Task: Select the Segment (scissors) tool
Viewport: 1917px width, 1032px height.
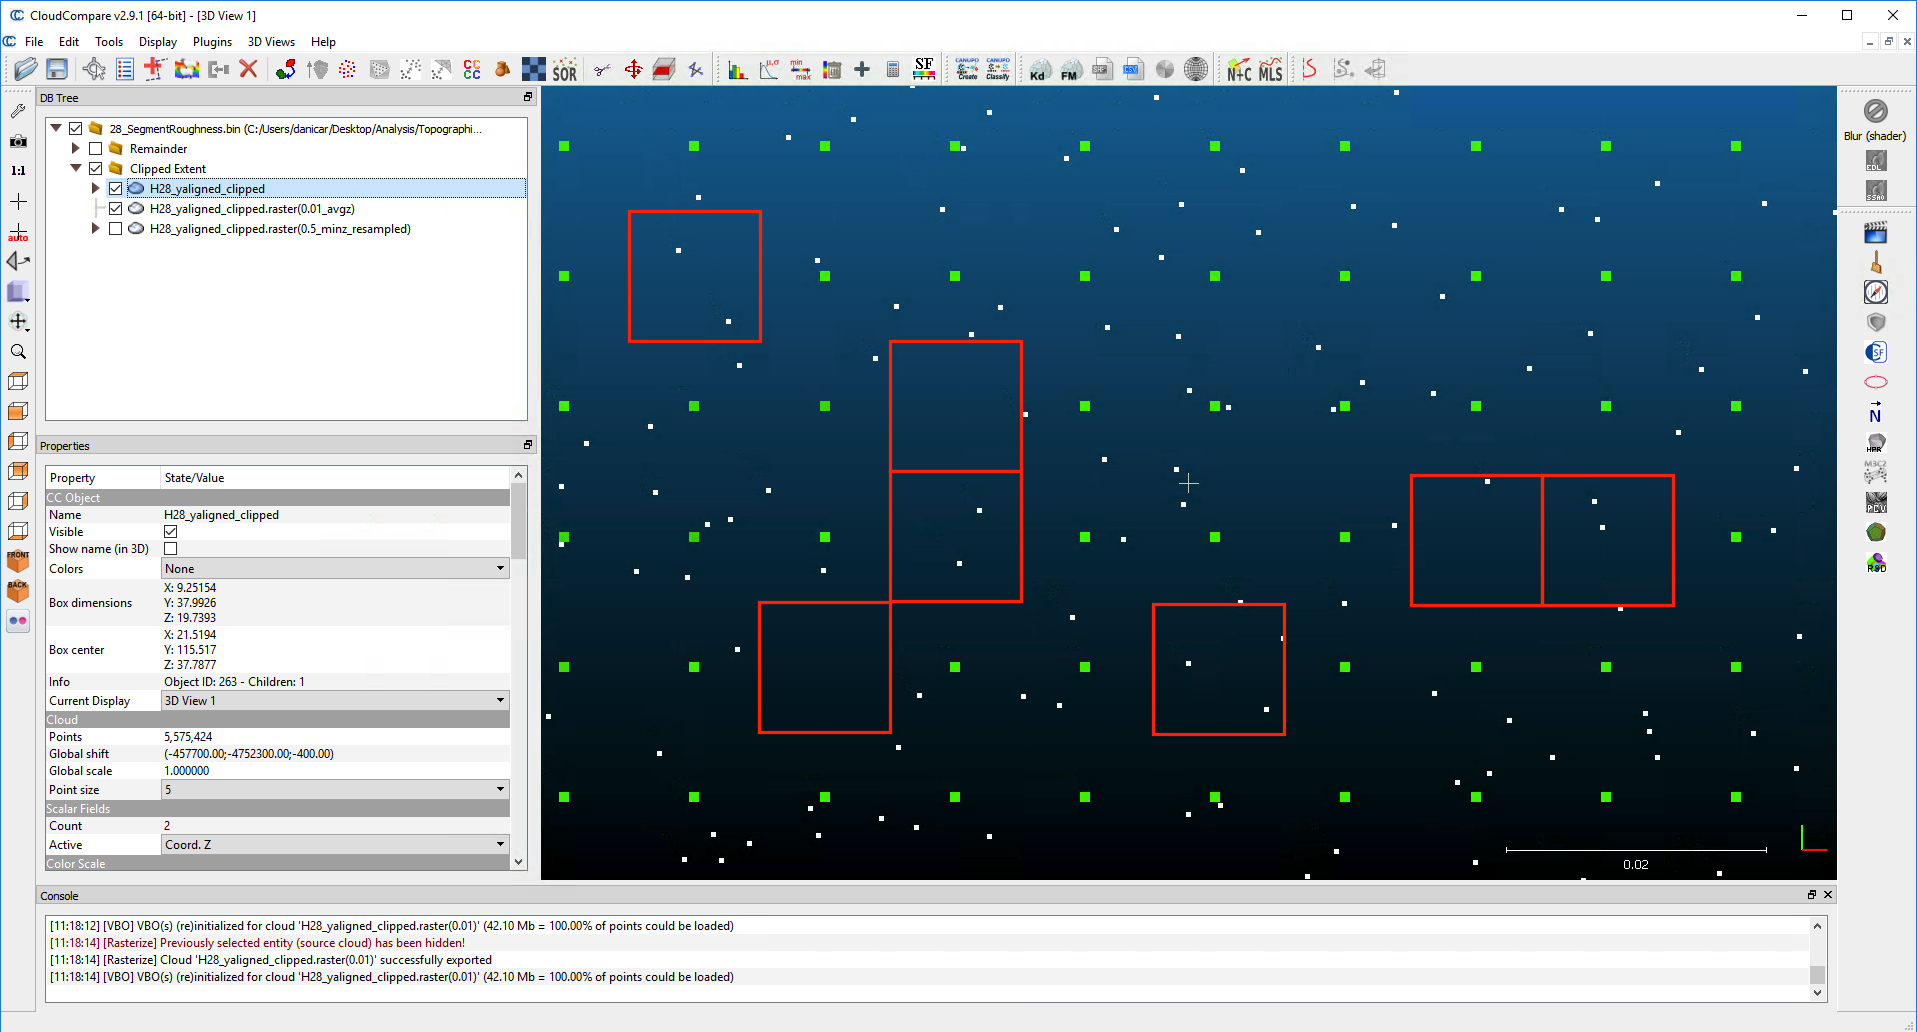Action: point(601,69)
